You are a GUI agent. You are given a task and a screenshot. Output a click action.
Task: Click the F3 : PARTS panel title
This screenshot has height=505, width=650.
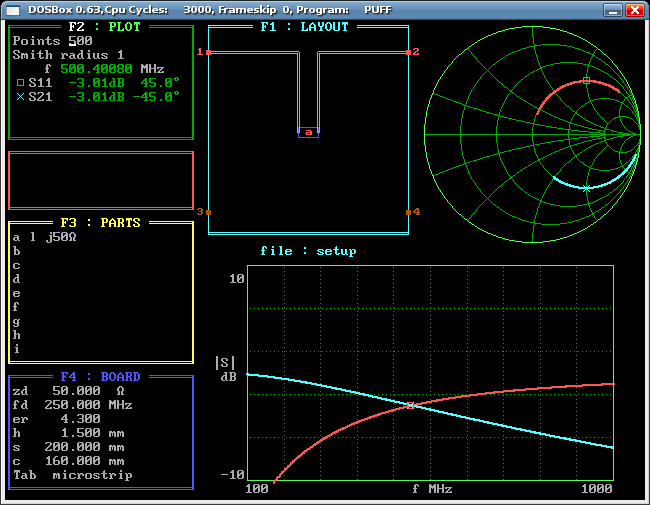tap(100, 223)
